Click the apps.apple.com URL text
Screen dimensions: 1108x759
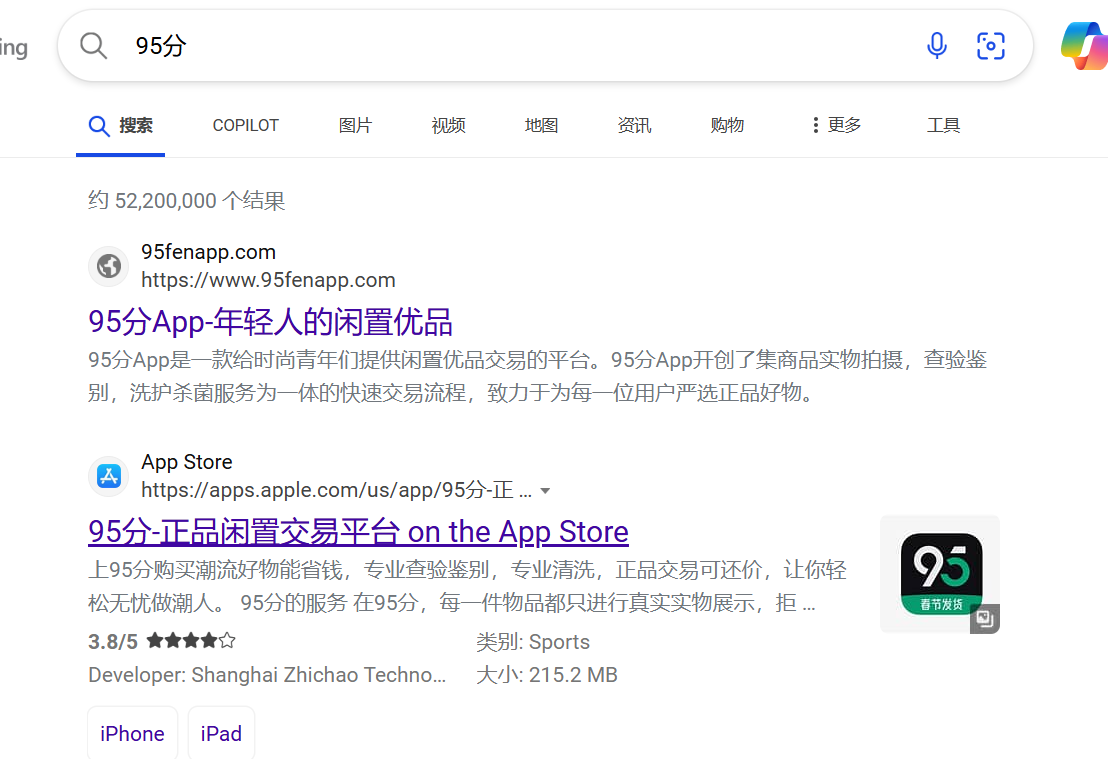tap(336, 490)
